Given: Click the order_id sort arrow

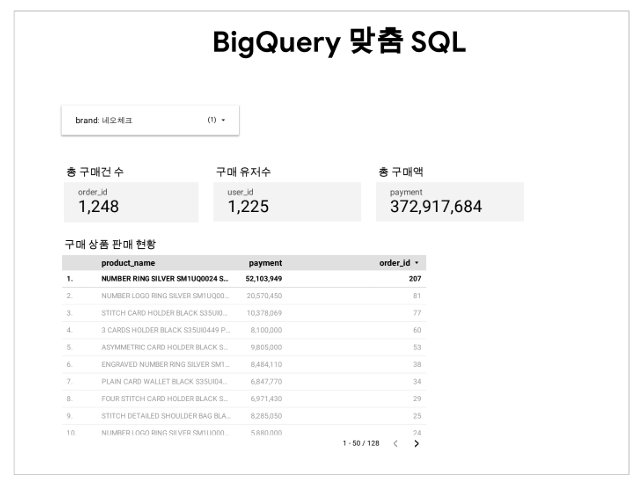Looking at the screenshot, I should 417,263.
